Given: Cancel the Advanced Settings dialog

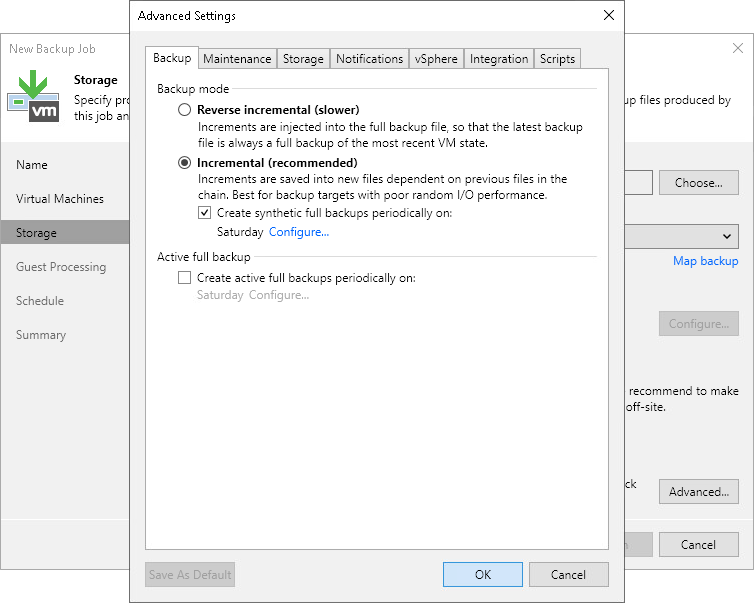Looking at the screenshot, I should 568,575.
